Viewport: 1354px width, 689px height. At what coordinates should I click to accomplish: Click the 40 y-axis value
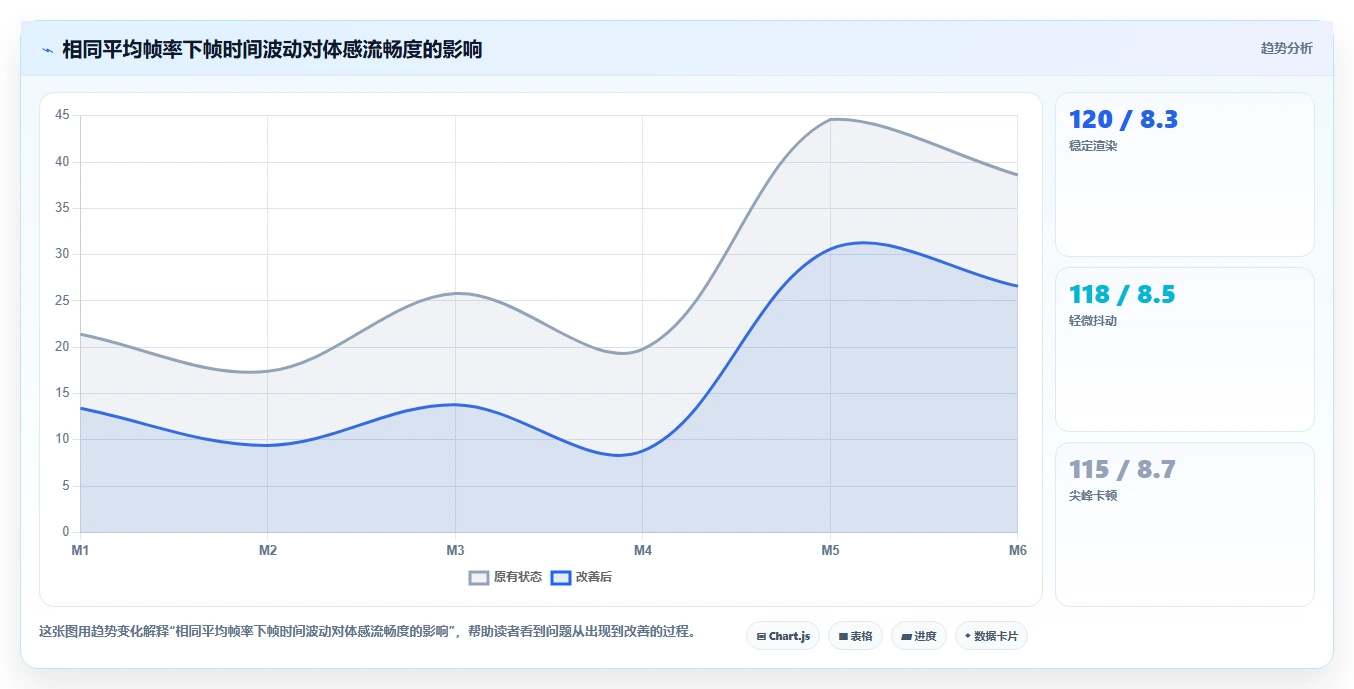click(x=62, y=161)
